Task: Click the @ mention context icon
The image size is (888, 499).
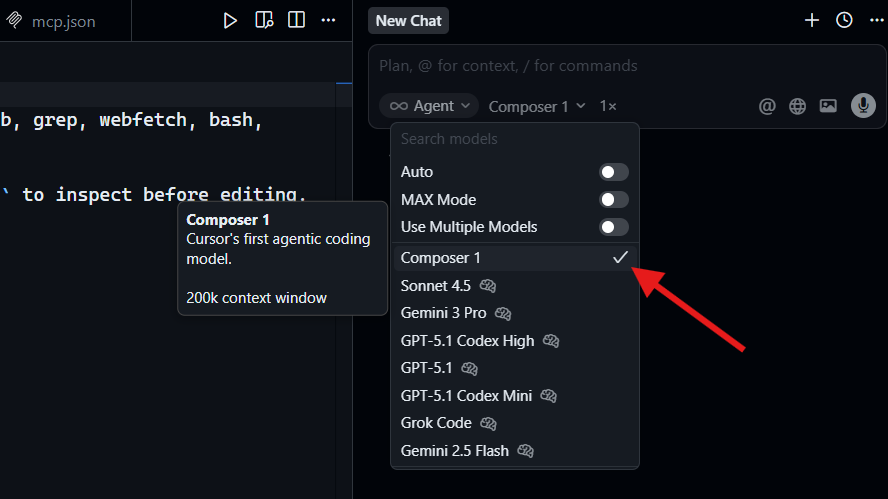Action: [767, 106]
